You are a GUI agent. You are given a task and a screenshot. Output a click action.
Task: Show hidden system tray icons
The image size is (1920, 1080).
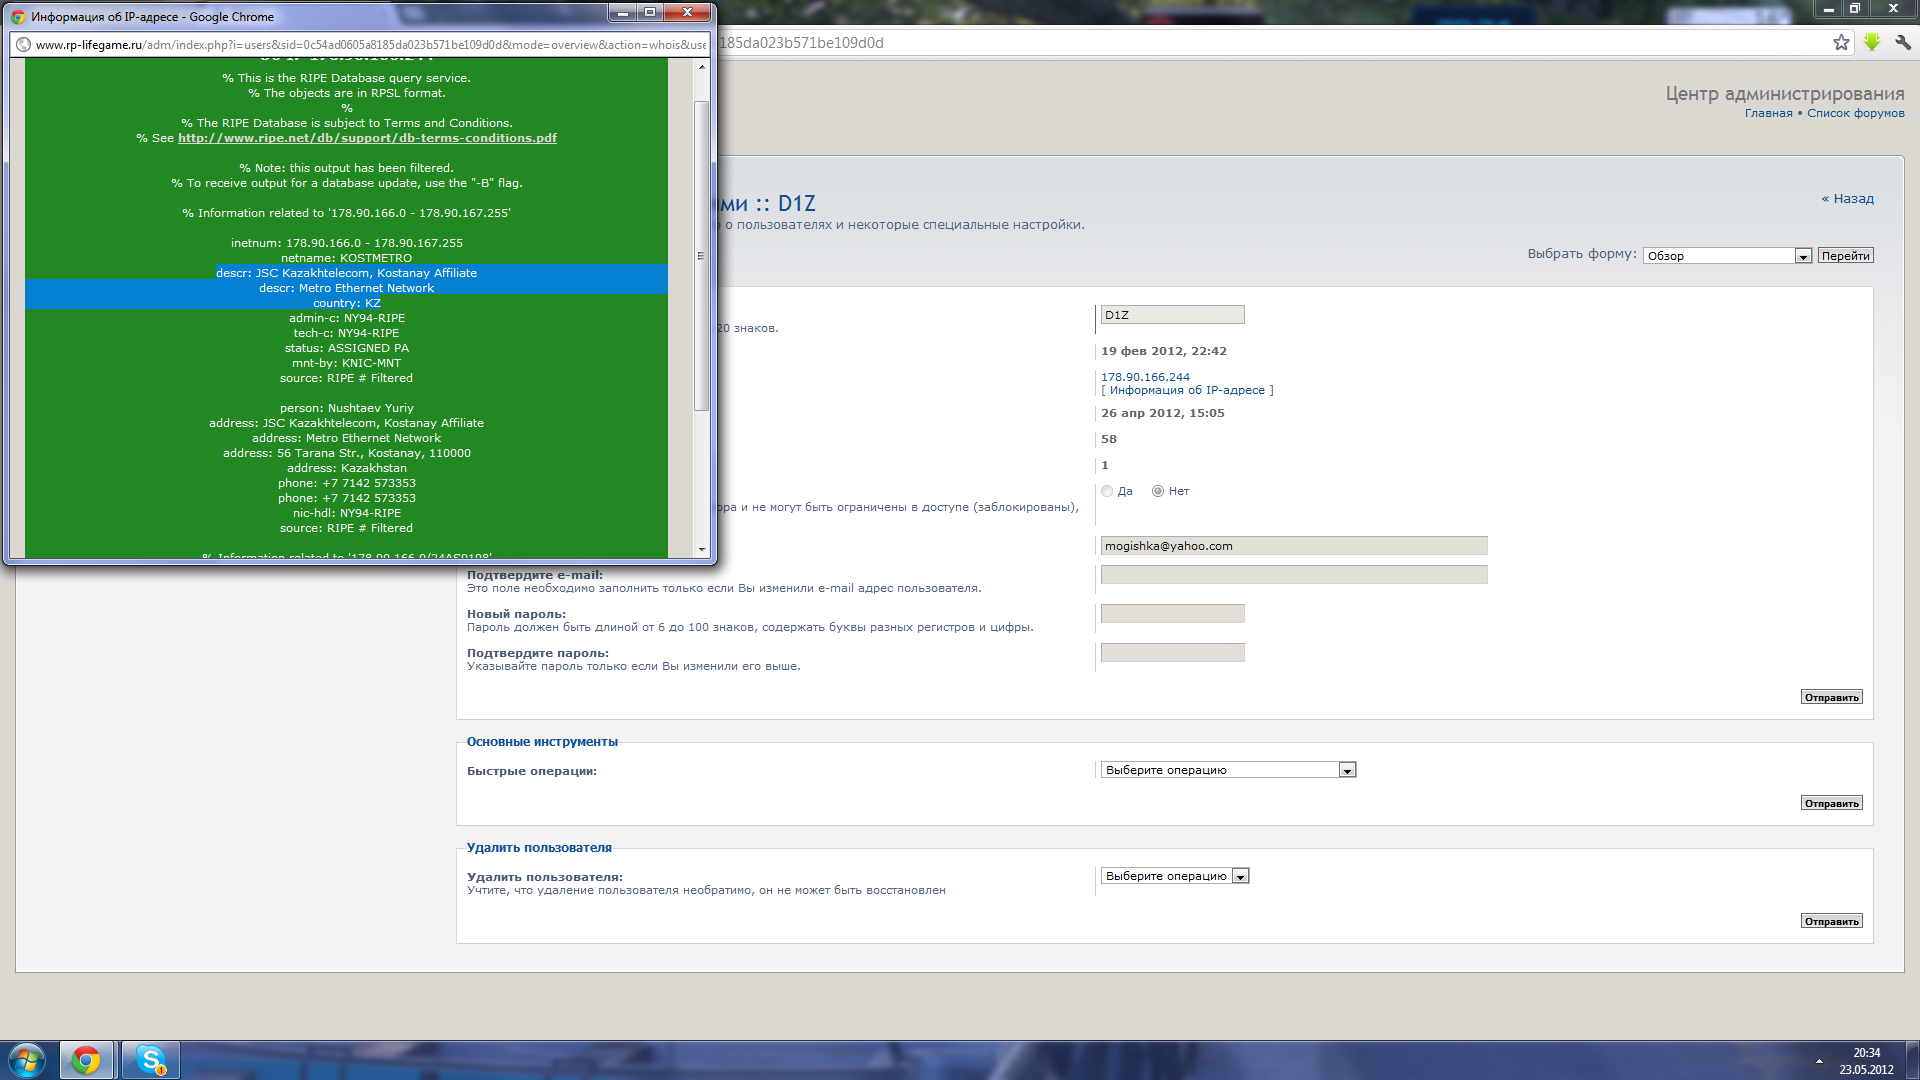1819,1061
